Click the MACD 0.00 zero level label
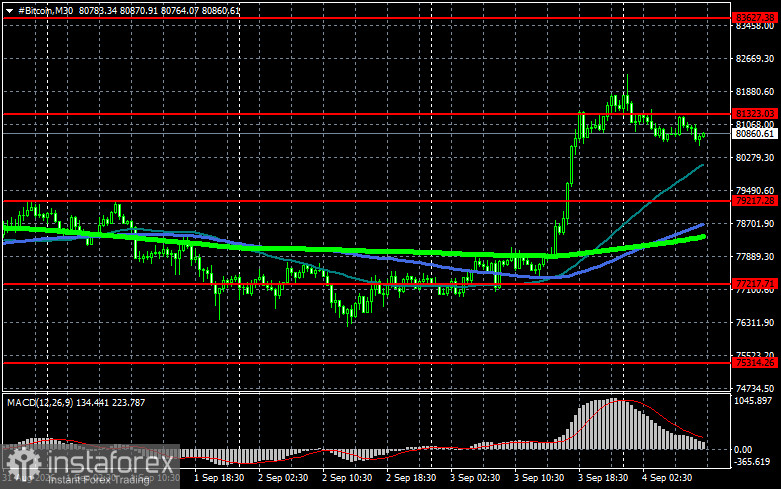This screenshot has width=781, height=489. [x=743, y=450]
